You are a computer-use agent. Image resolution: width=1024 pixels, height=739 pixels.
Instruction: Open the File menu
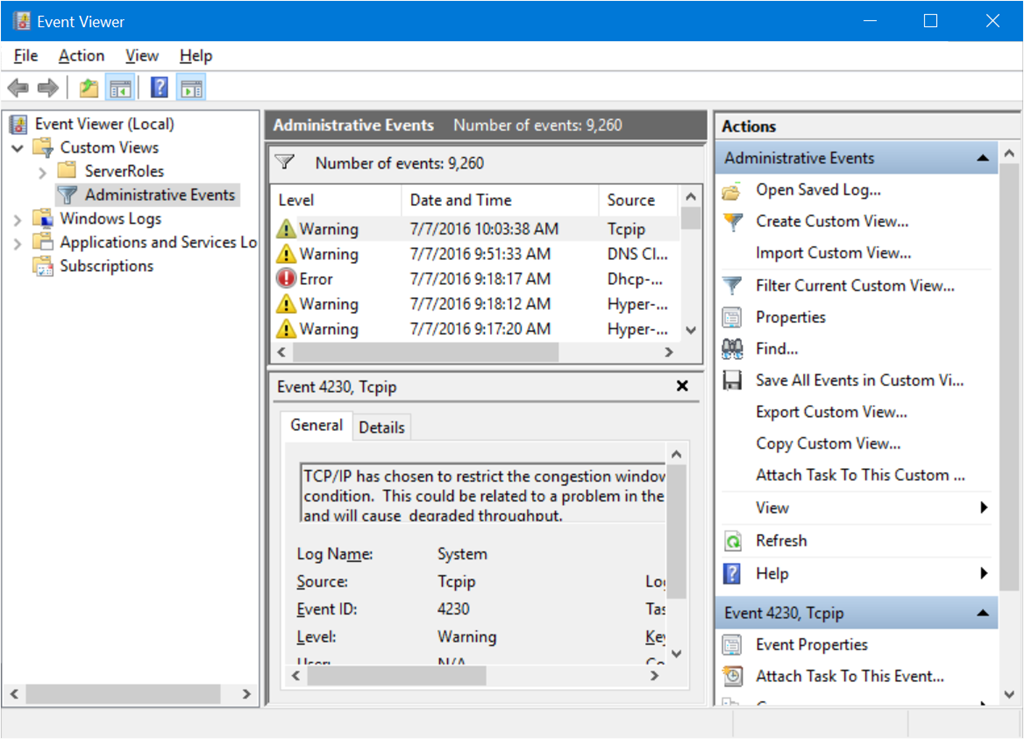(25, 56)
